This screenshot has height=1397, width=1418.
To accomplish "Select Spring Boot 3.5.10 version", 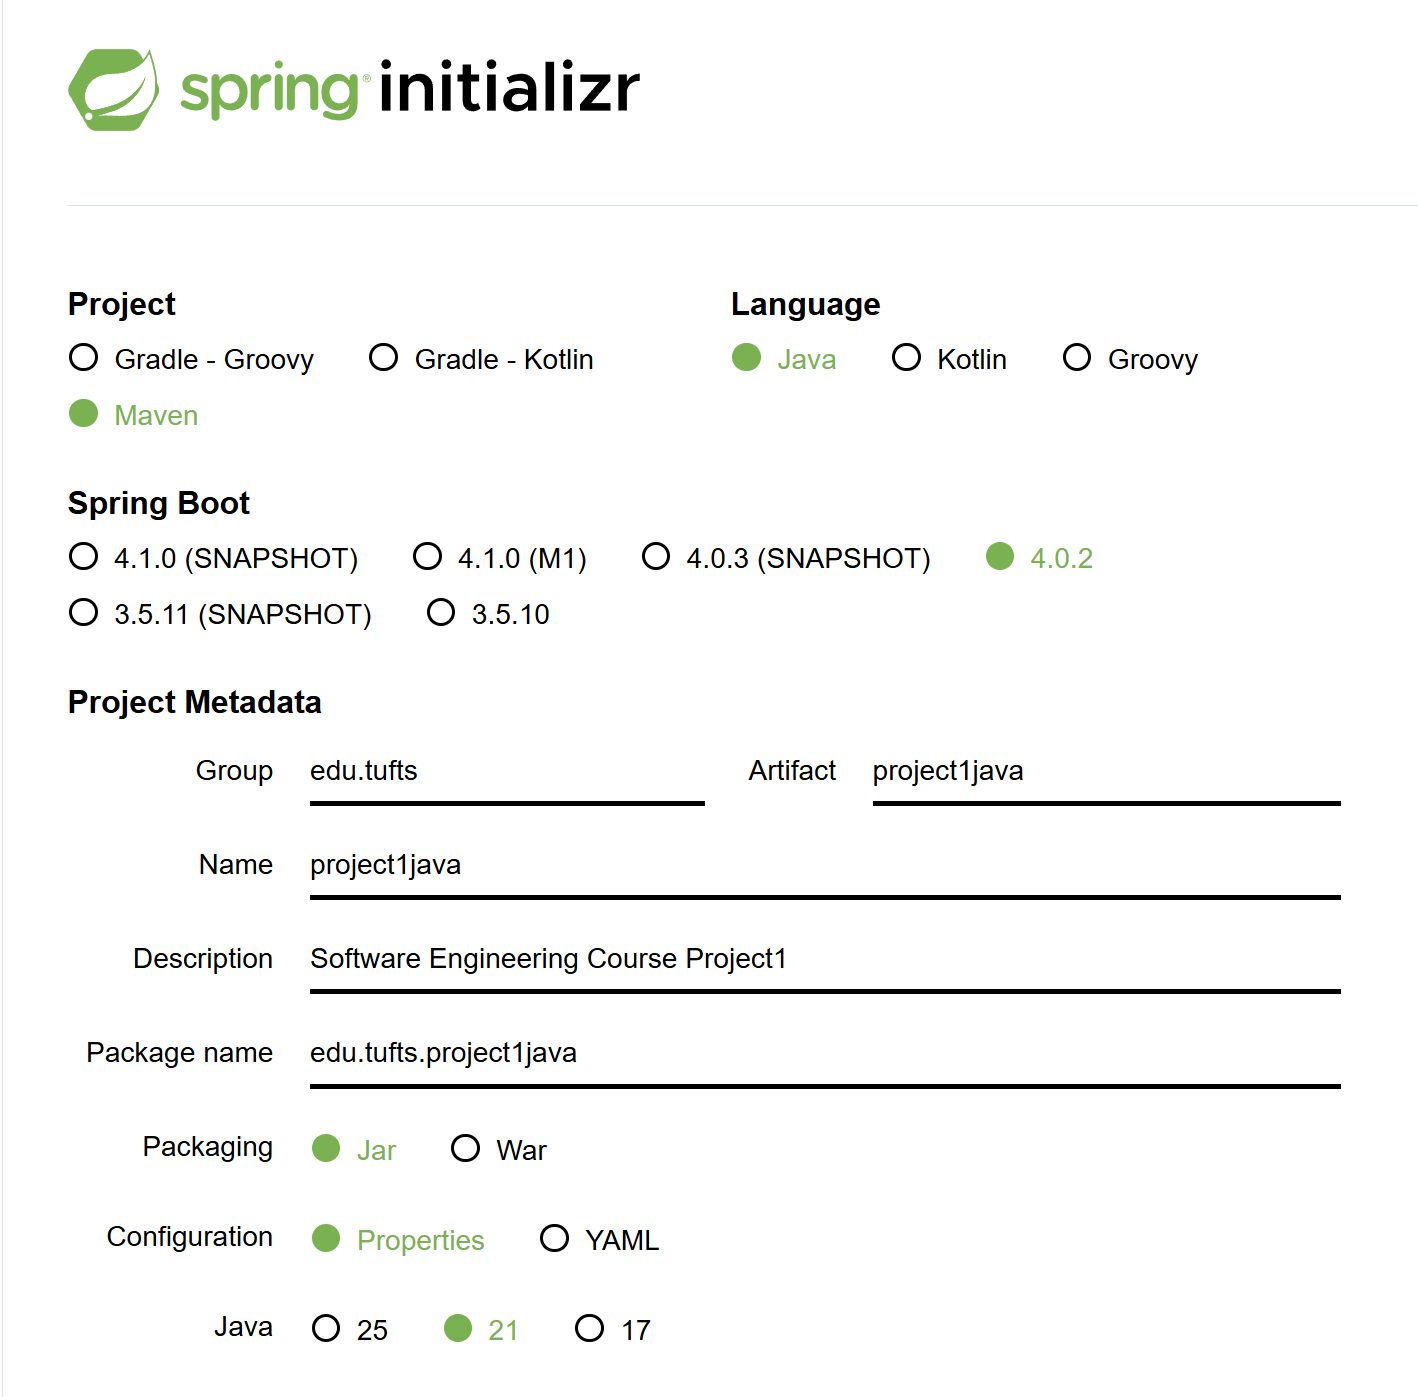I will pos(441,613).
